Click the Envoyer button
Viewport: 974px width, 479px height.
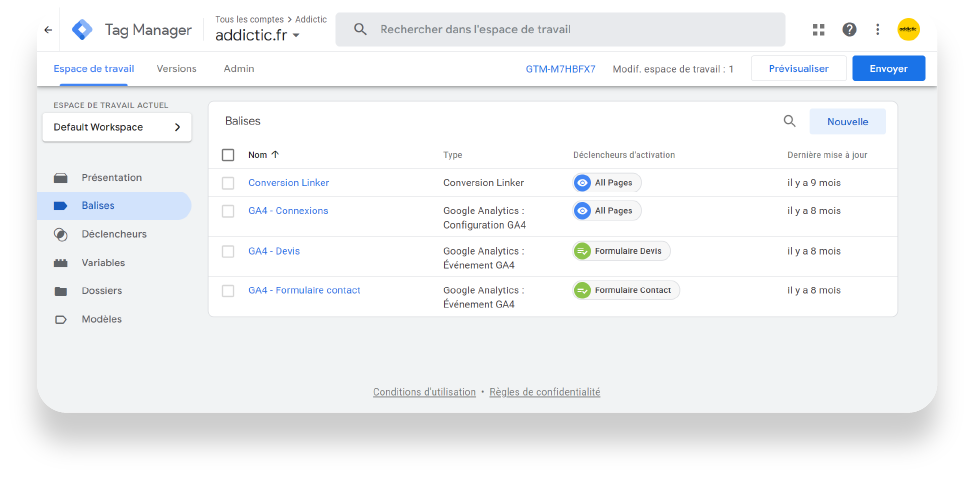pos(888,69)
